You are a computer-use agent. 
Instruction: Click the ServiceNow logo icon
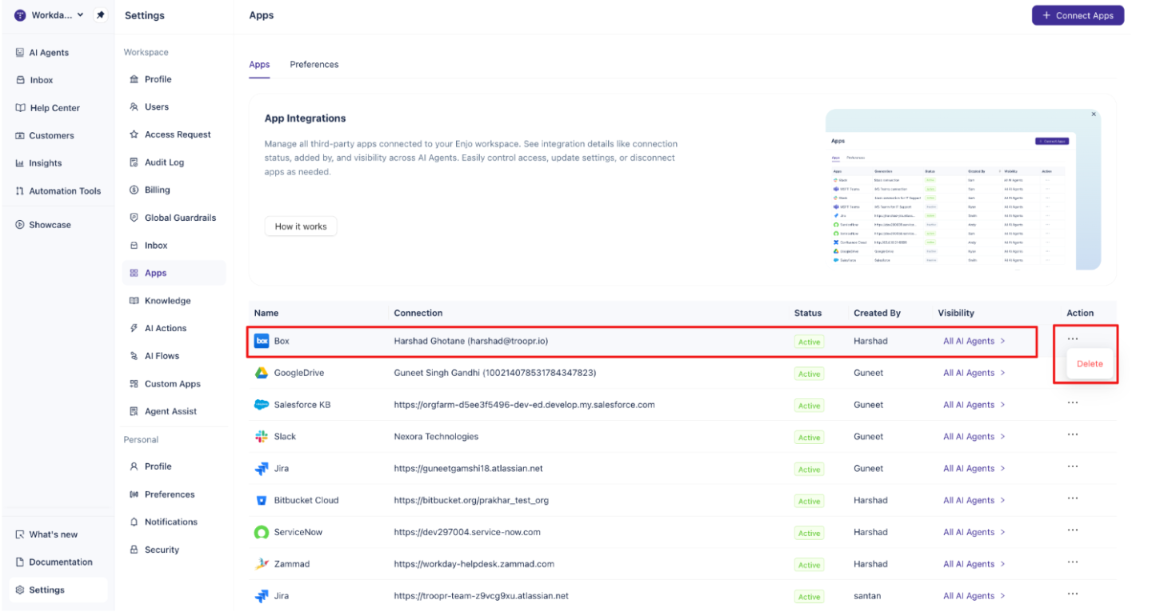[x=261, y=532]
